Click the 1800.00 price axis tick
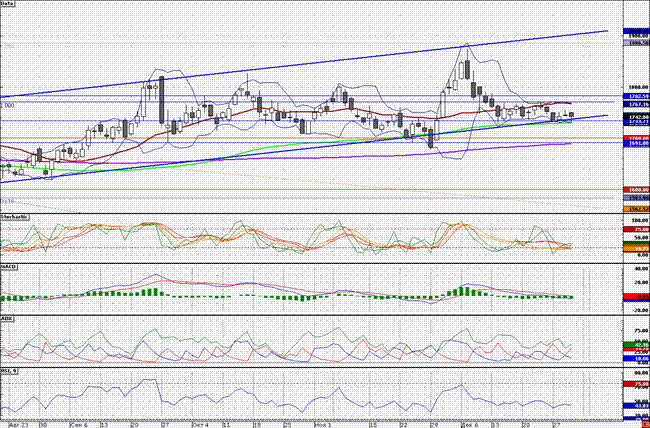650x428 pixels. click(x=636, y=87)
